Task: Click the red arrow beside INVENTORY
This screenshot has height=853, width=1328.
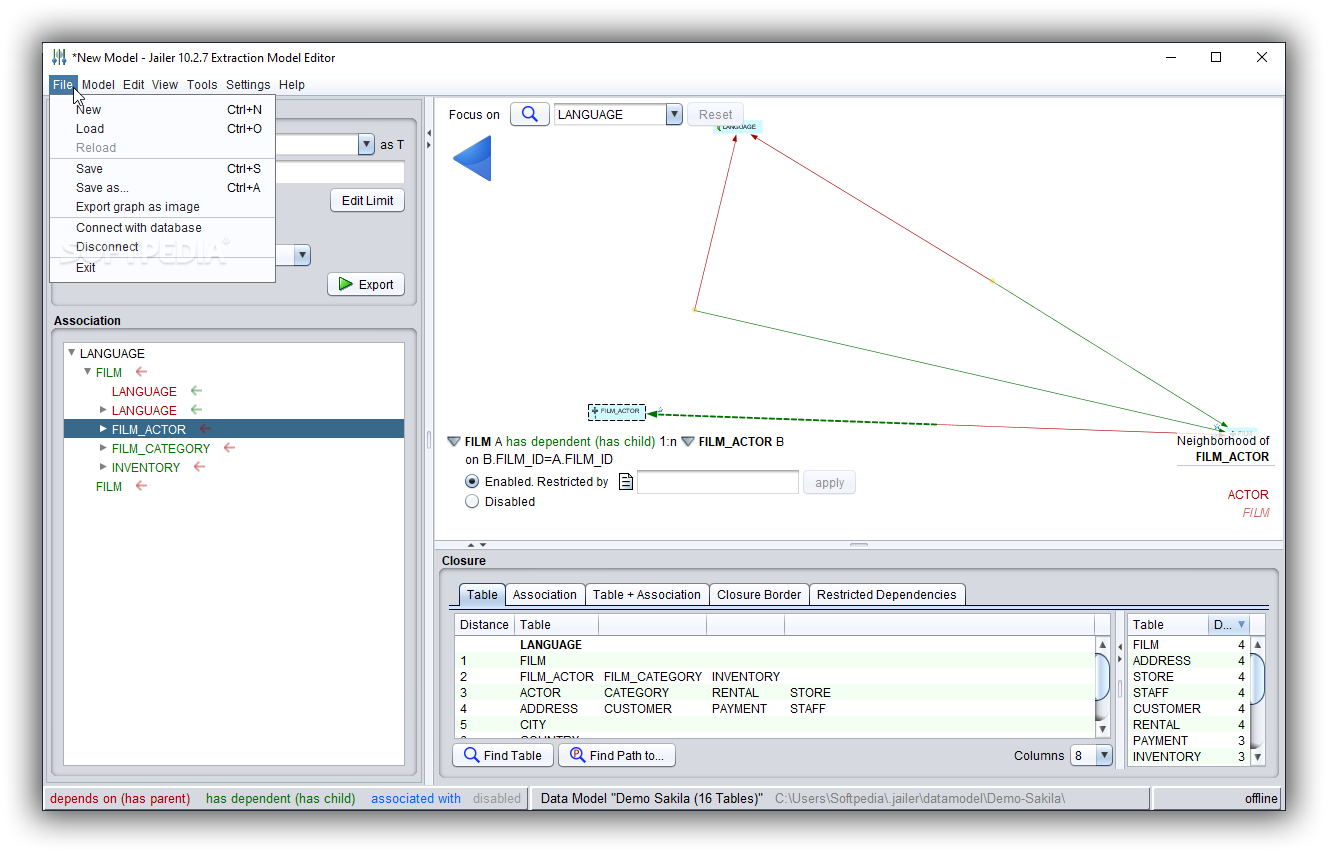Action: [x=200, y=467]
